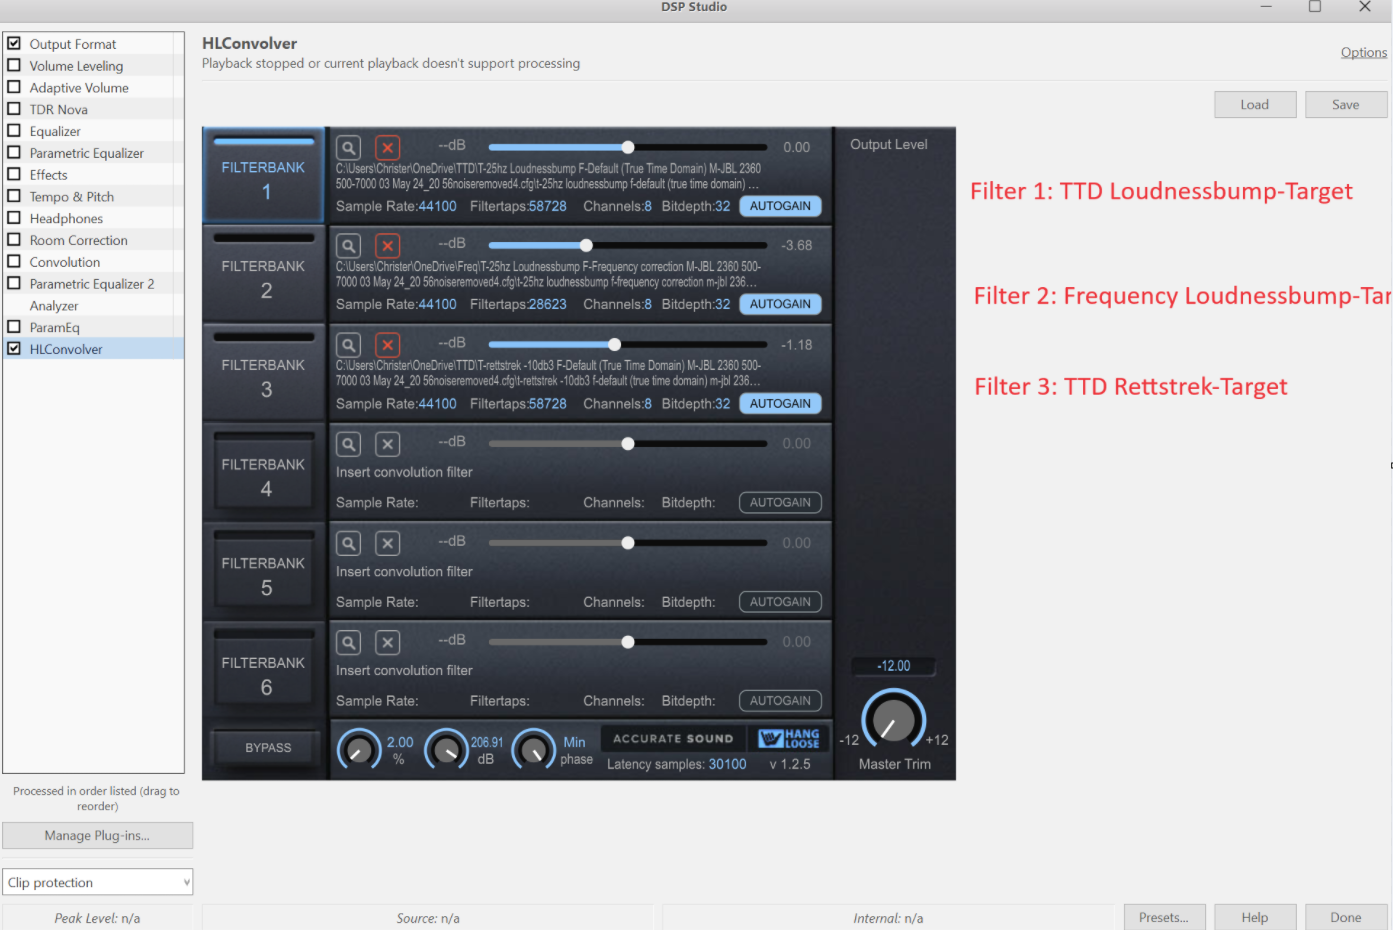Viewport: 1393px width, 930px height.
Task: Browse for a filter in Filterbank 1
Action: click(348, 148)
